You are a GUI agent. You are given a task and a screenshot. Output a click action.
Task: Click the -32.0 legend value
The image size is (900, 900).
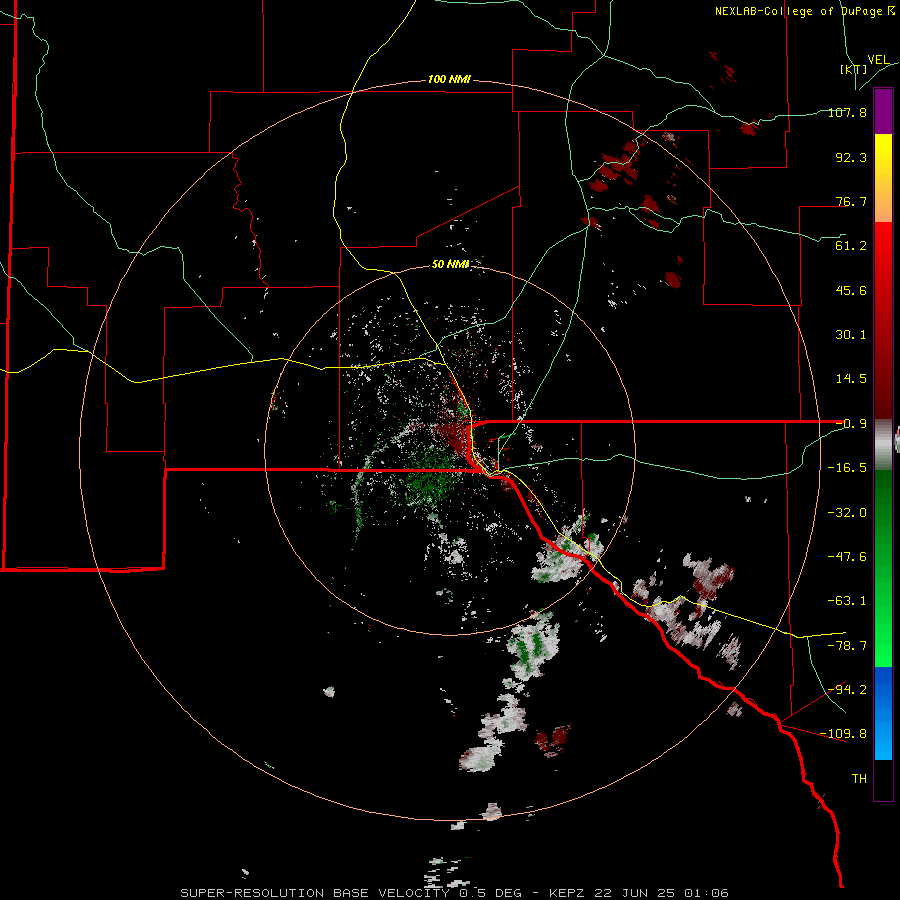click(x=848, y=513)
